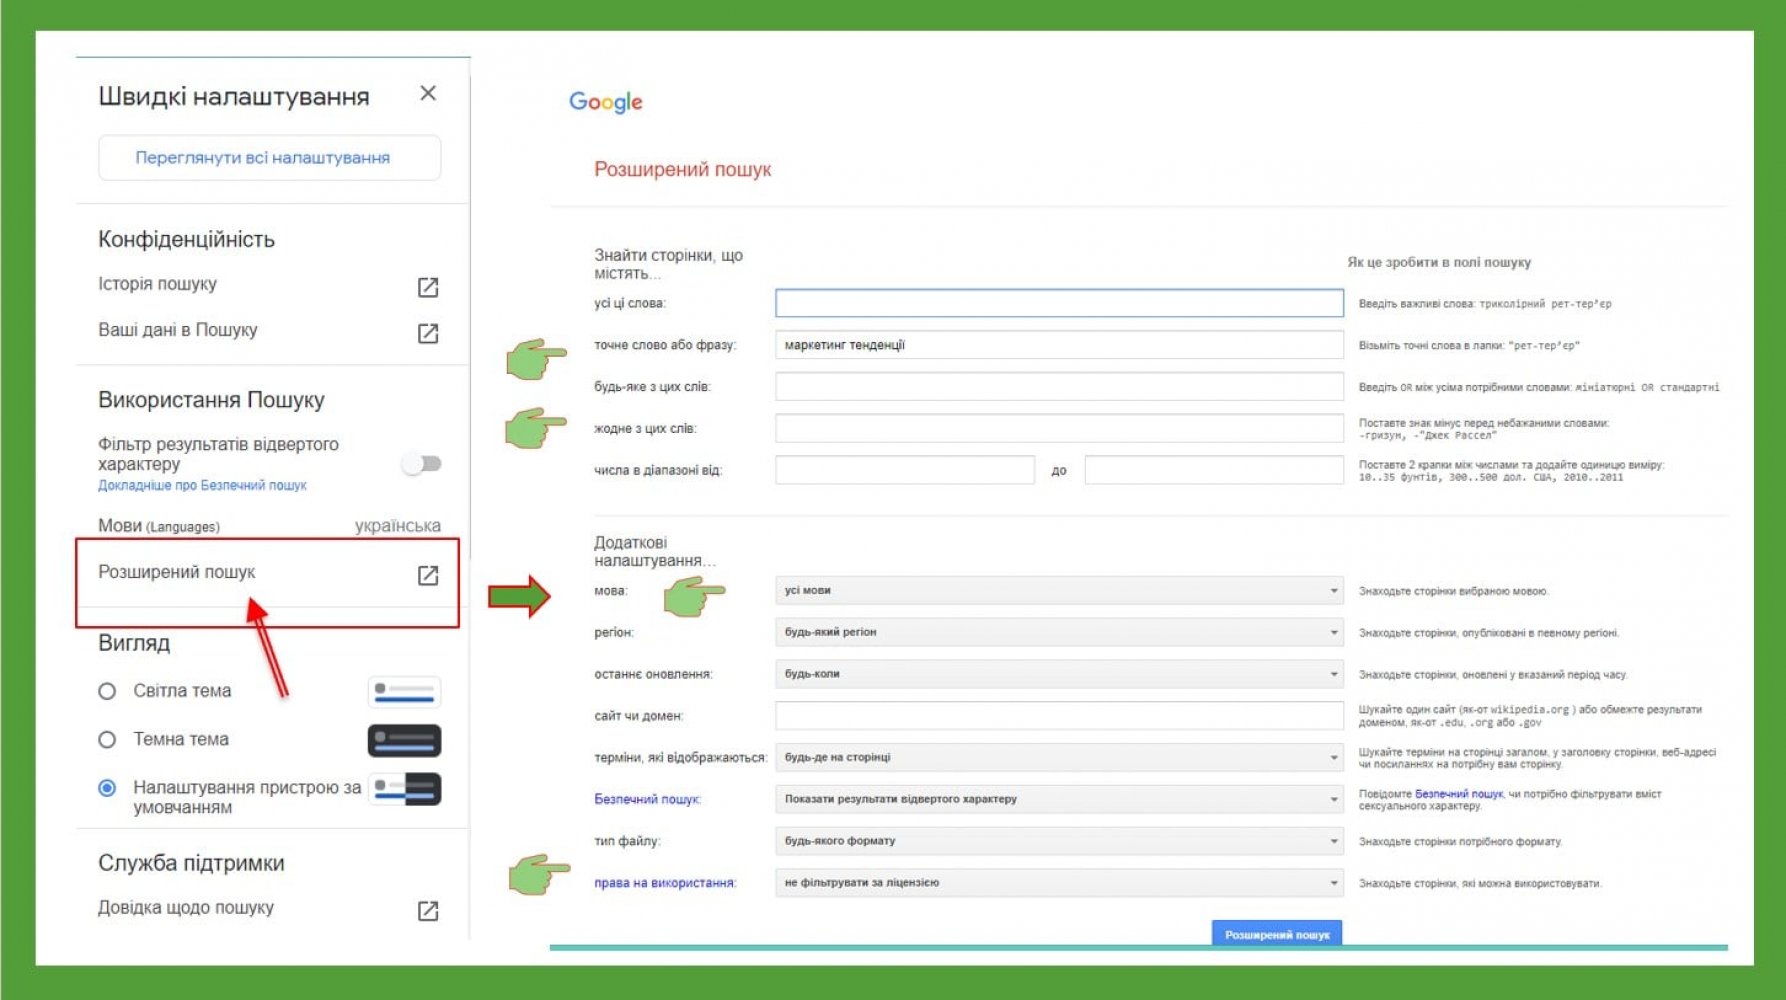Click the 'українська' language value

(398, 526)
